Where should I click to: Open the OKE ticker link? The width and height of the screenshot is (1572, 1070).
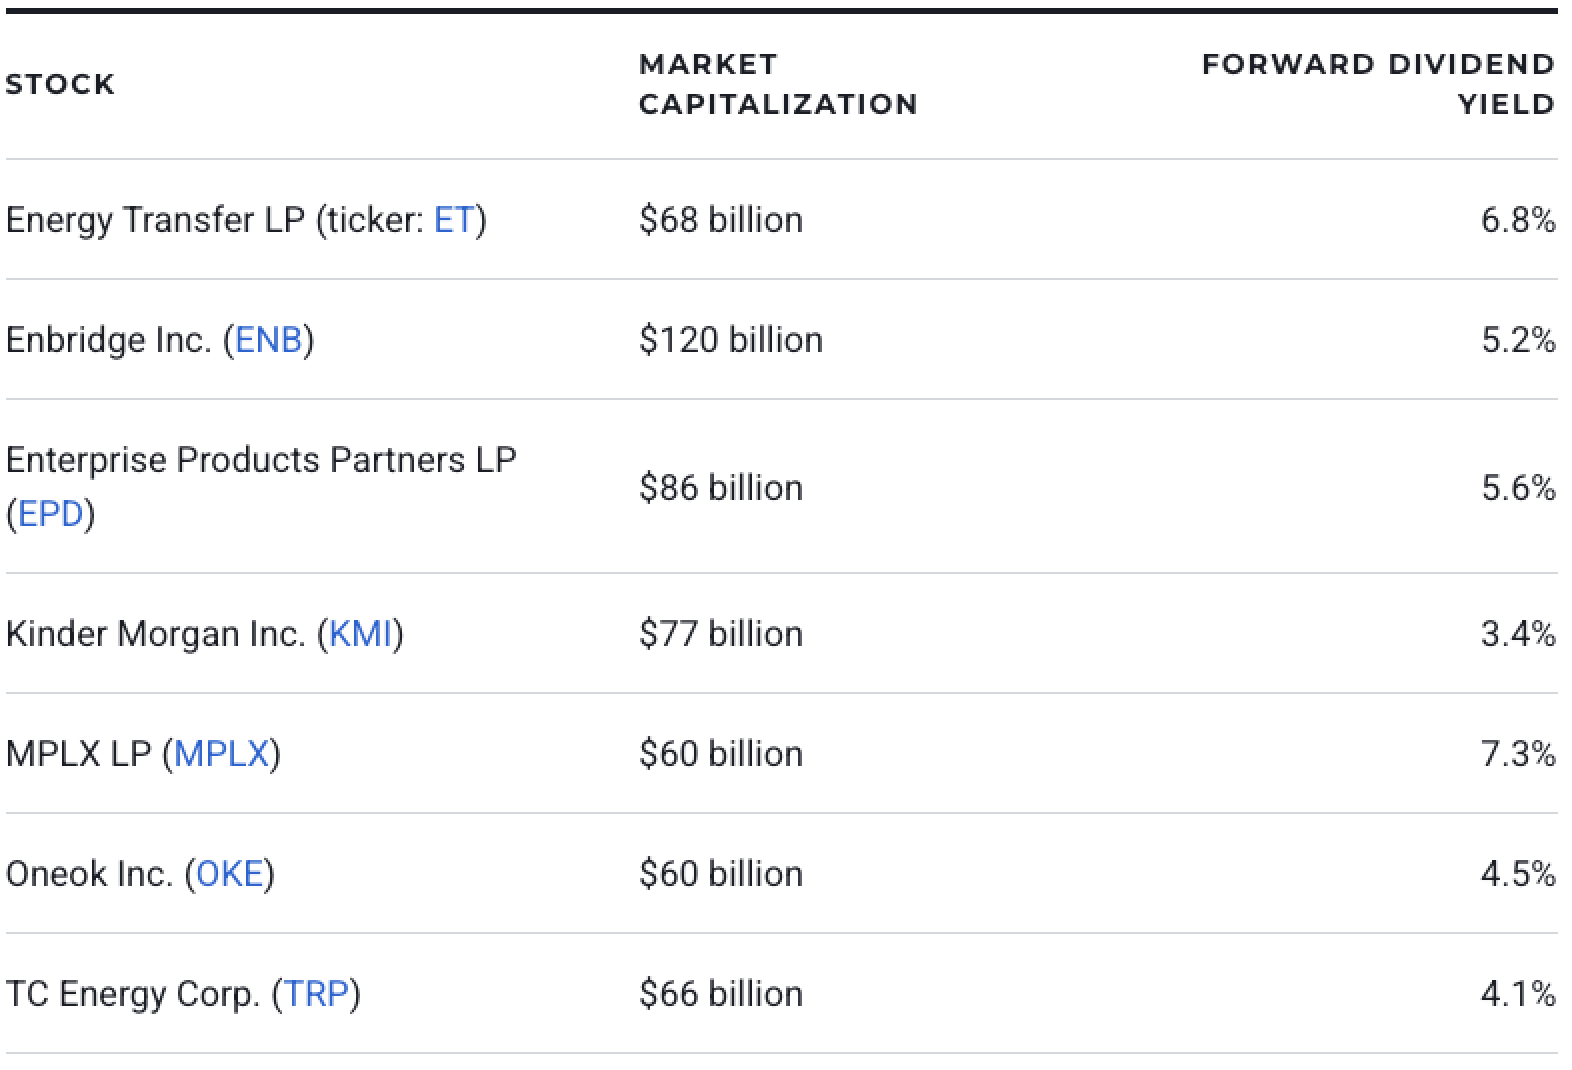[x=229, y=874]
